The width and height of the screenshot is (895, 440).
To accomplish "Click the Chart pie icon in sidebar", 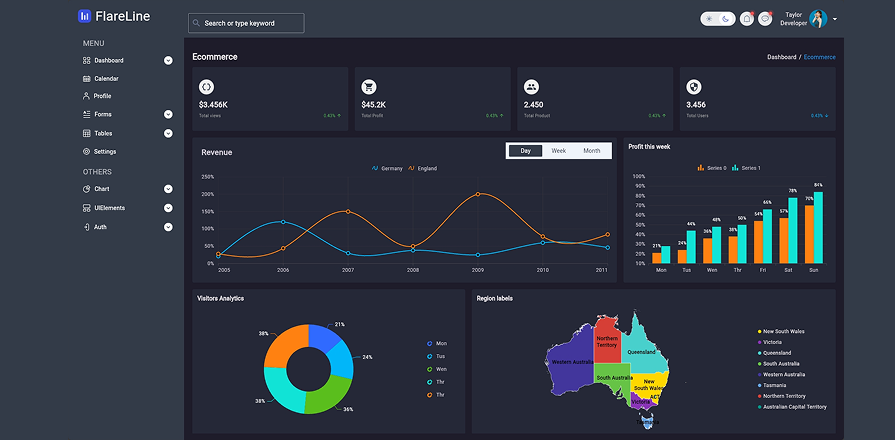I will coord(87,189).
